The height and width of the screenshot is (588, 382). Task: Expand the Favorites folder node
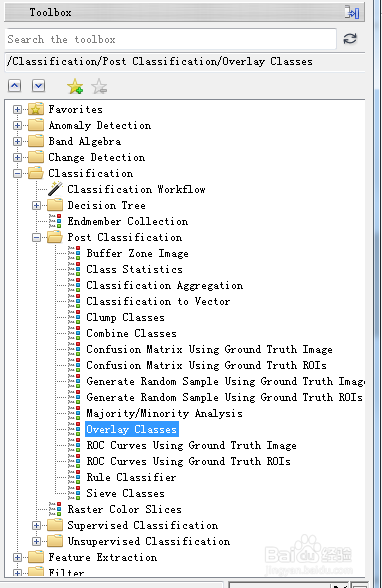[x=17, y=110]
